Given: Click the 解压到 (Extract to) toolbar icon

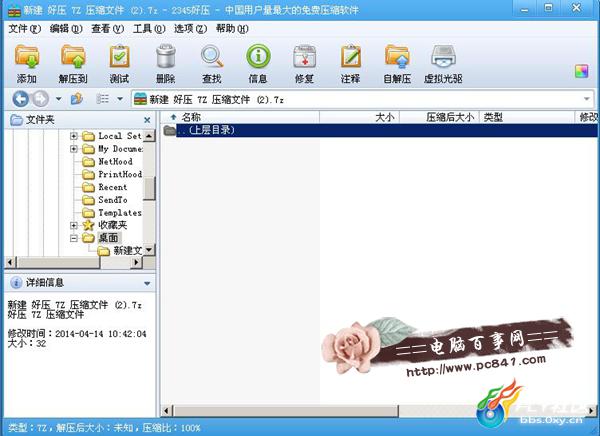Looking at the screenshot, I should (73, 57).
